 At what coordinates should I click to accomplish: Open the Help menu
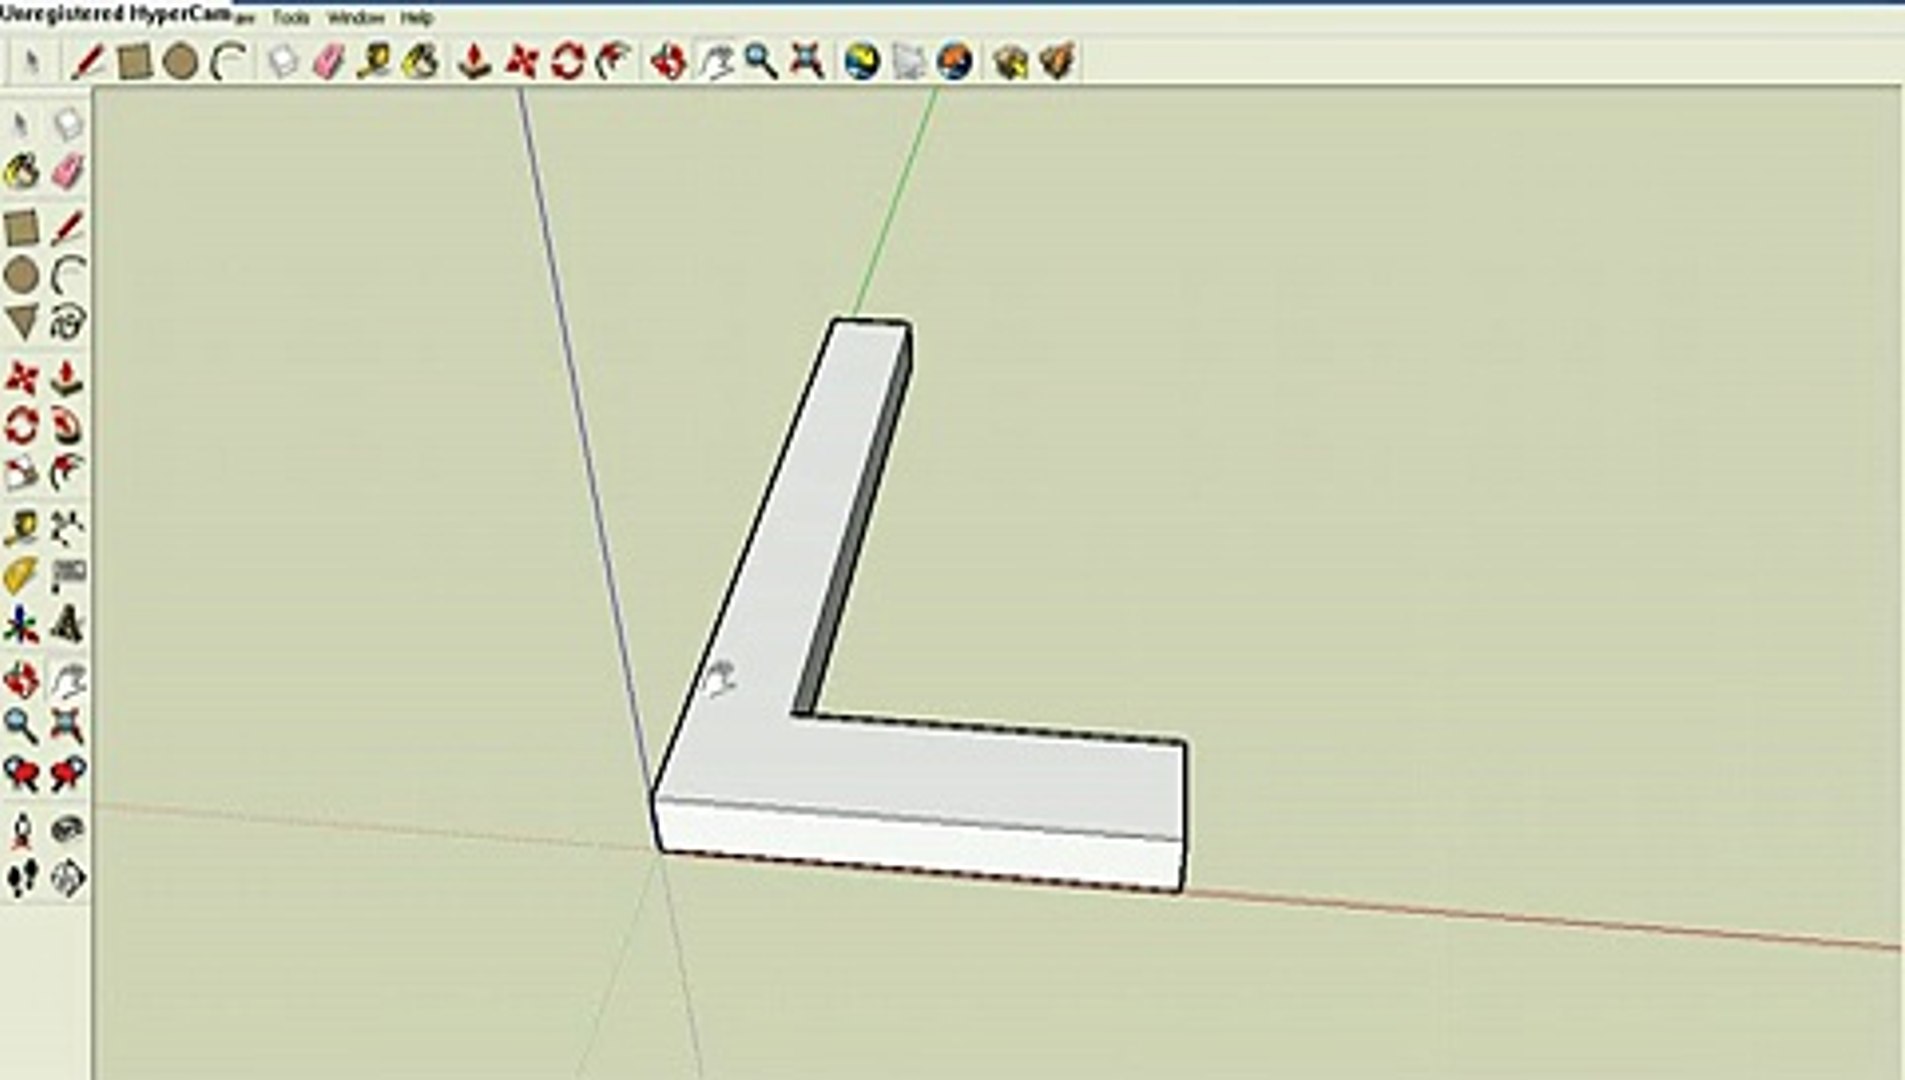pyautogui.click(x=416, y=18)
